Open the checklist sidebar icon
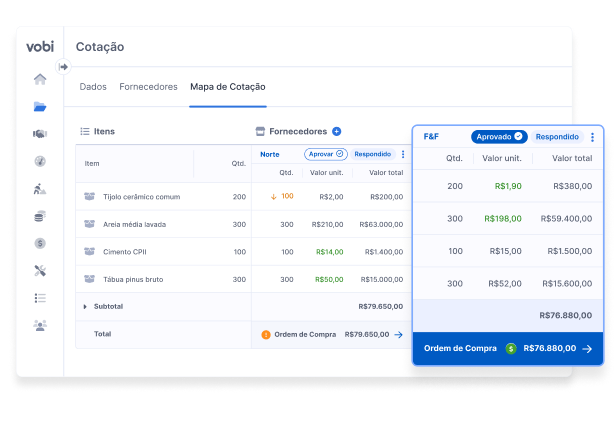The width and height of the screenshot is (616, 435). (x=40, y=298)
